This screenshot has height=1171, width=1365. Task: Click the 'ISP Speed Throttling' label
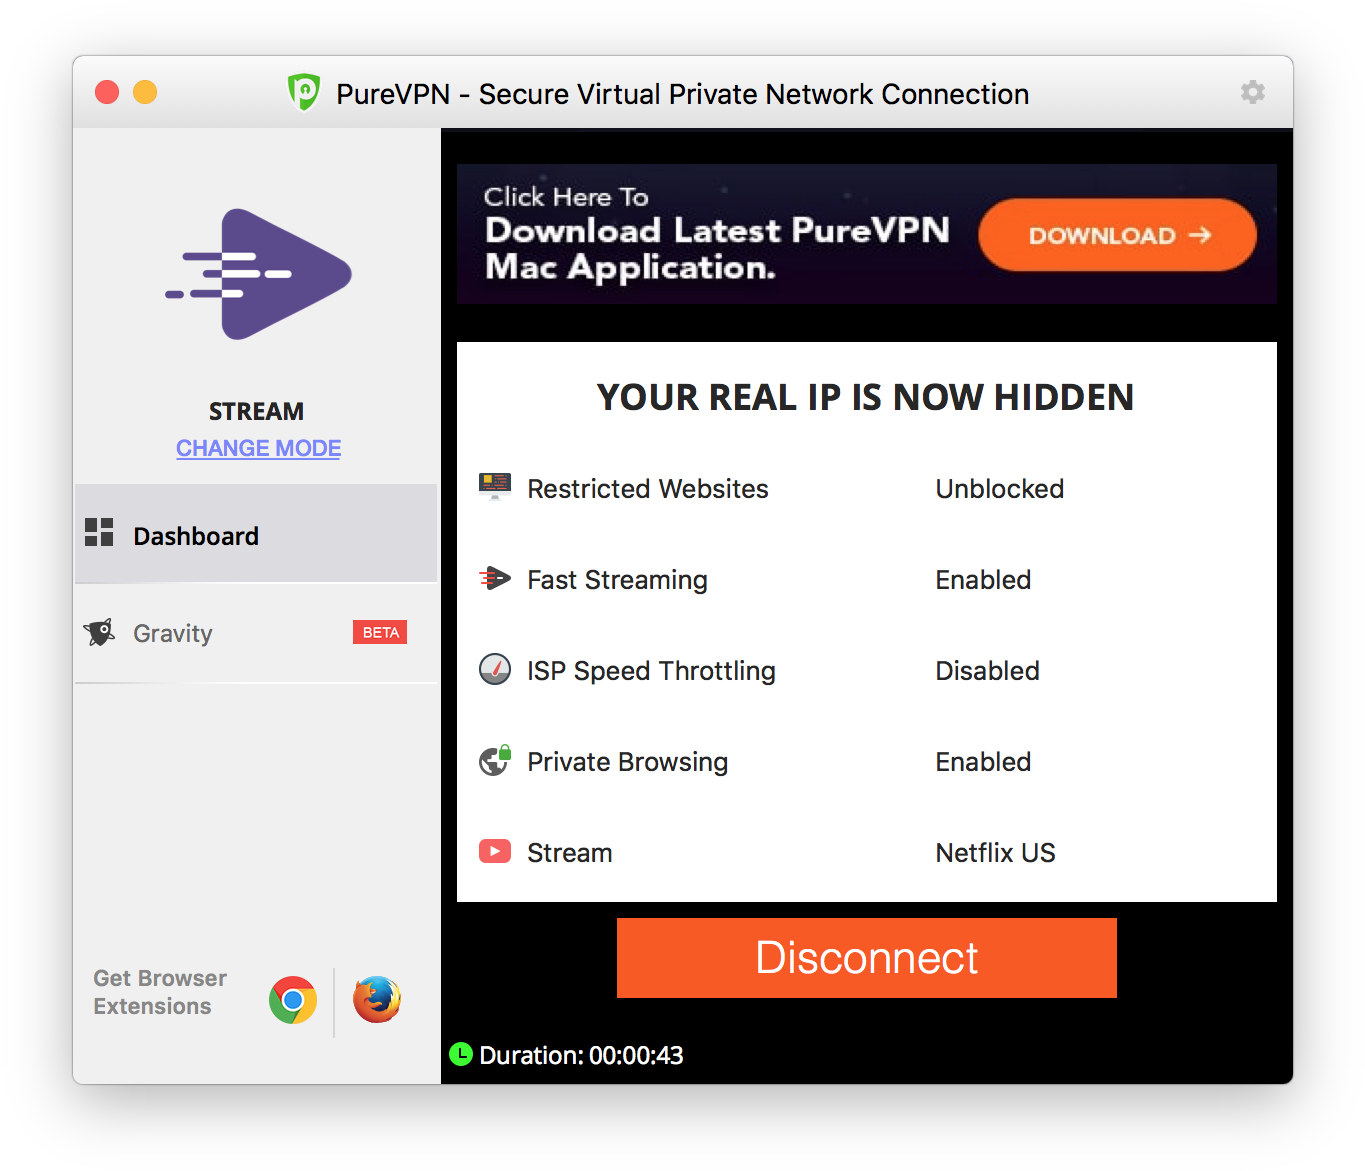click(651, 671)
